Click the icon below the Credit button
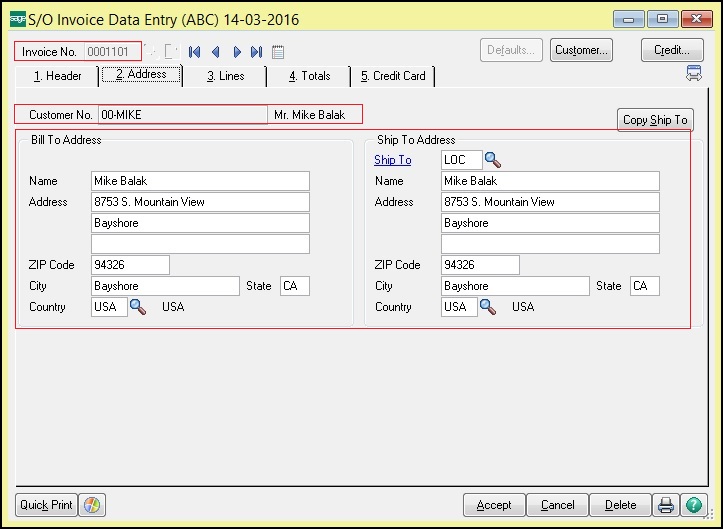The image size is (723, 529). (x=693, y=74)
